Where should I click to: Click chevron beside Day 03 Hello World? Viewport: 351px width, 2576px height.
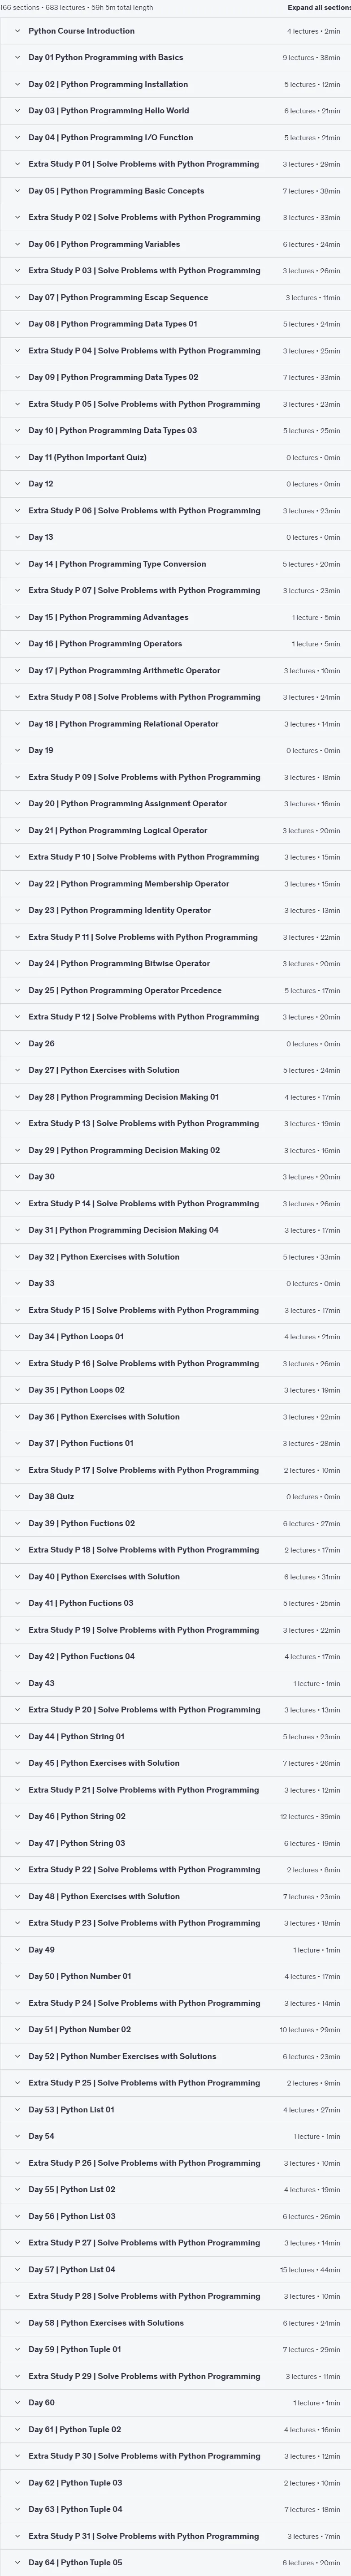17,111
